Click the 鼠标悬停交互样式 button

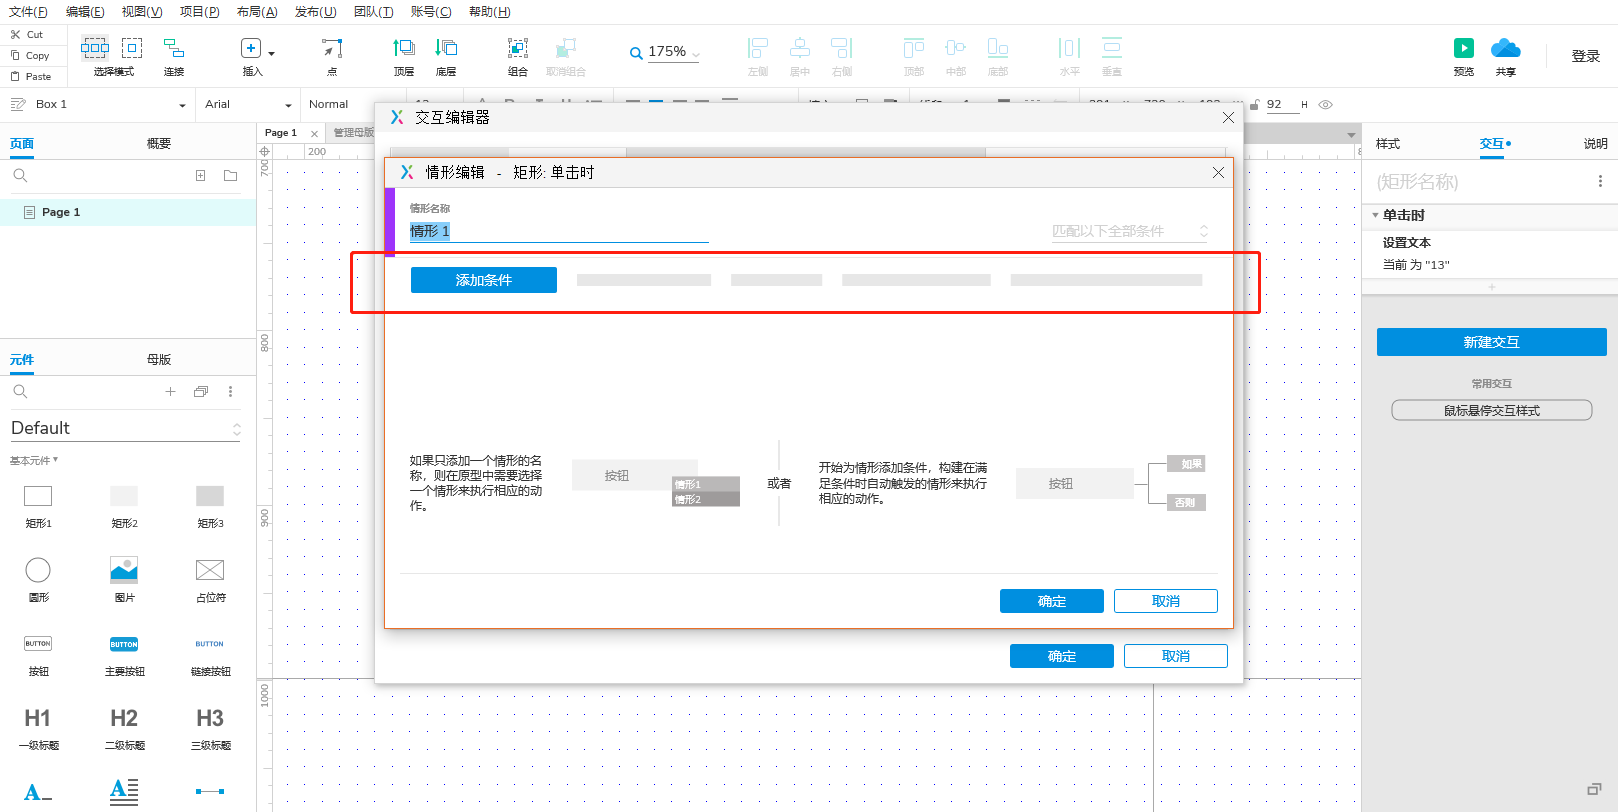pyautogui.click(x=1492, y=410)
